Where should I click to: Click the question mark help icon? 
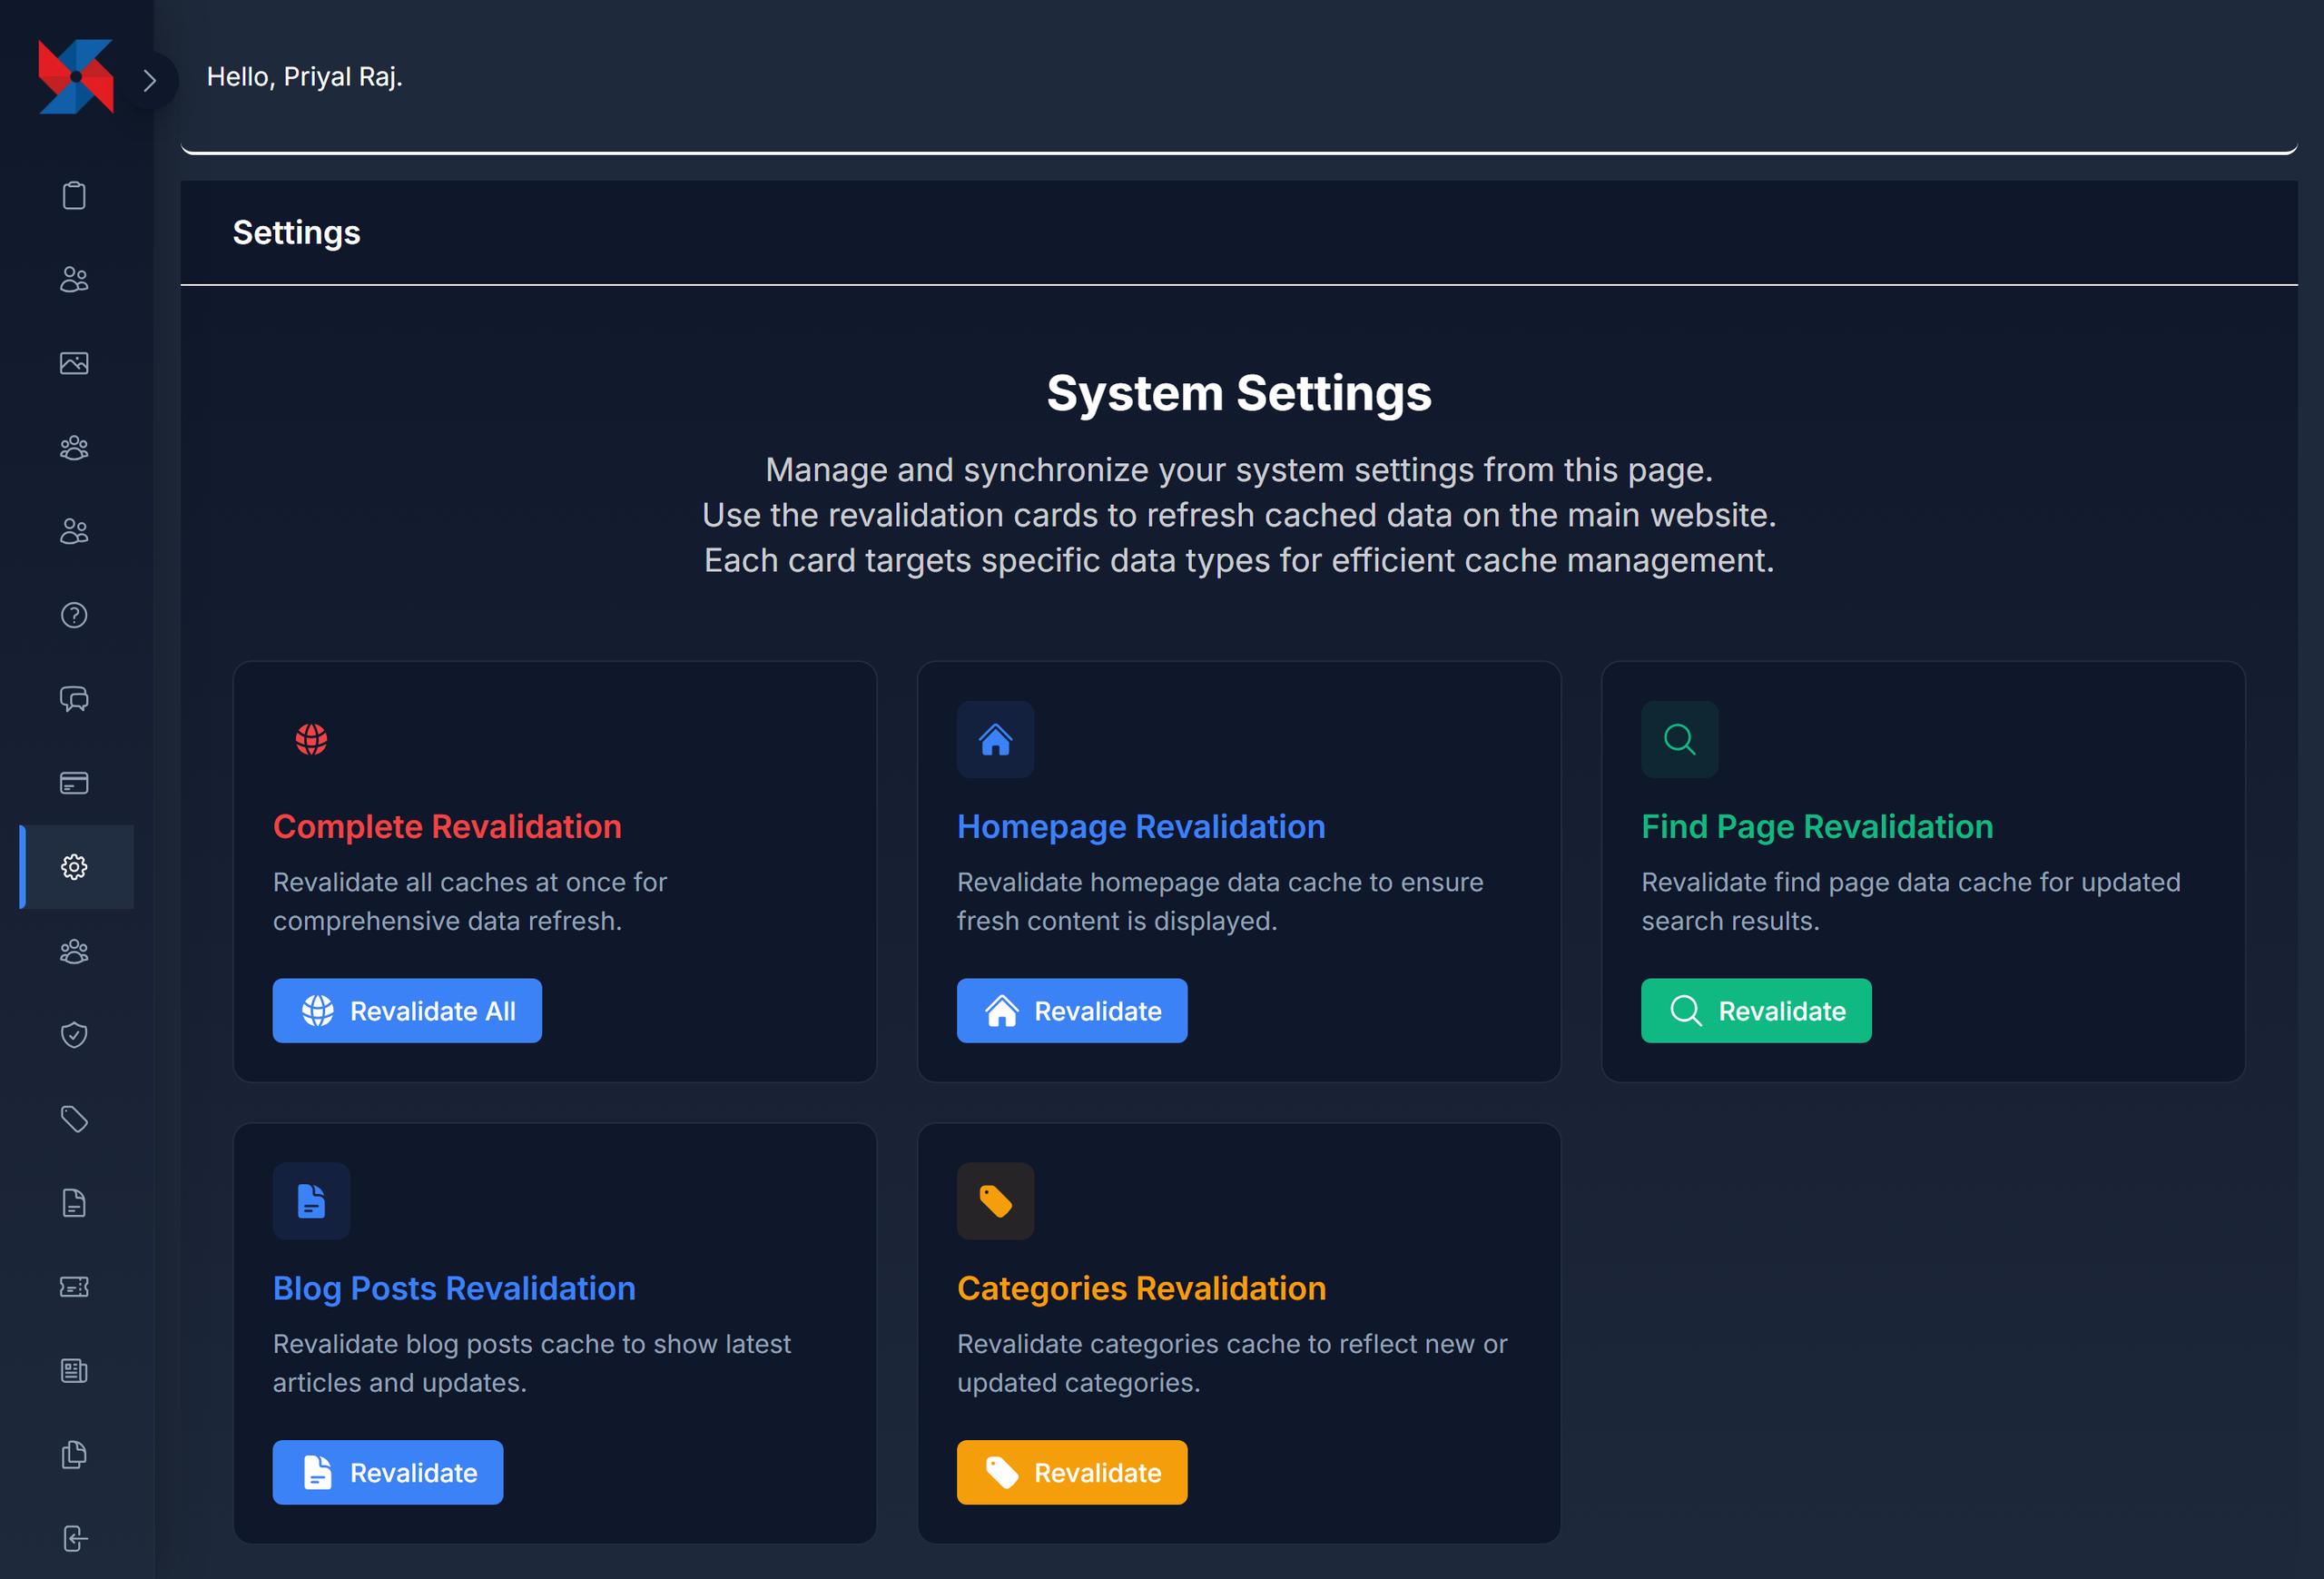[74, 615]
